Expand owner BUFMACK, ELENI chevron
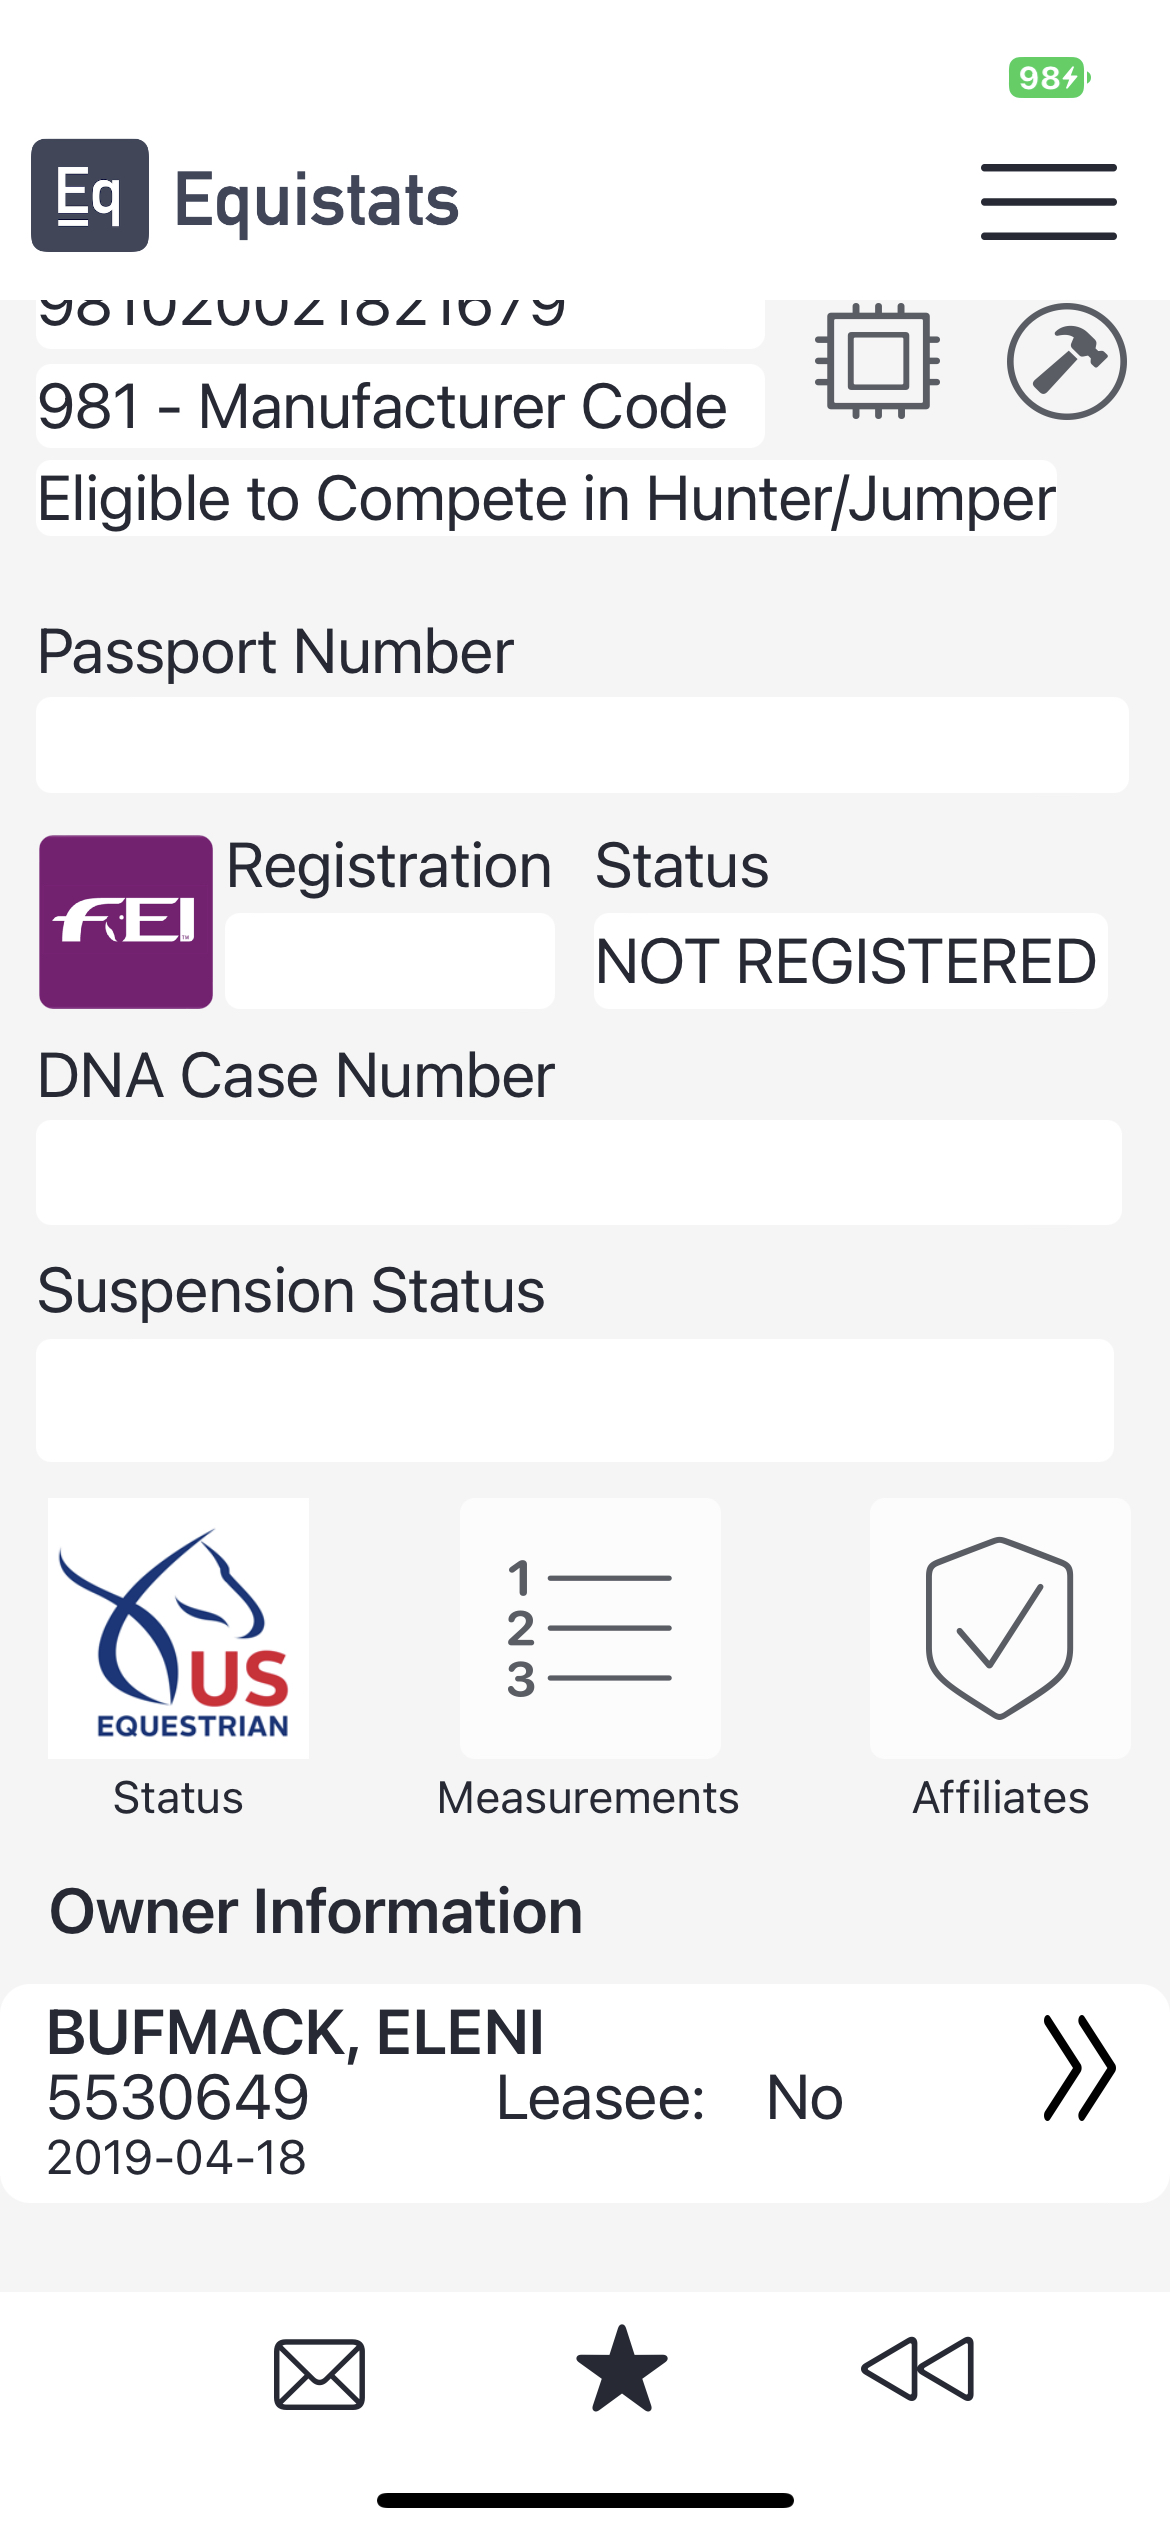Image resolution: width=1170 pixels, height=2532 pixels. coord(1078,2068)
